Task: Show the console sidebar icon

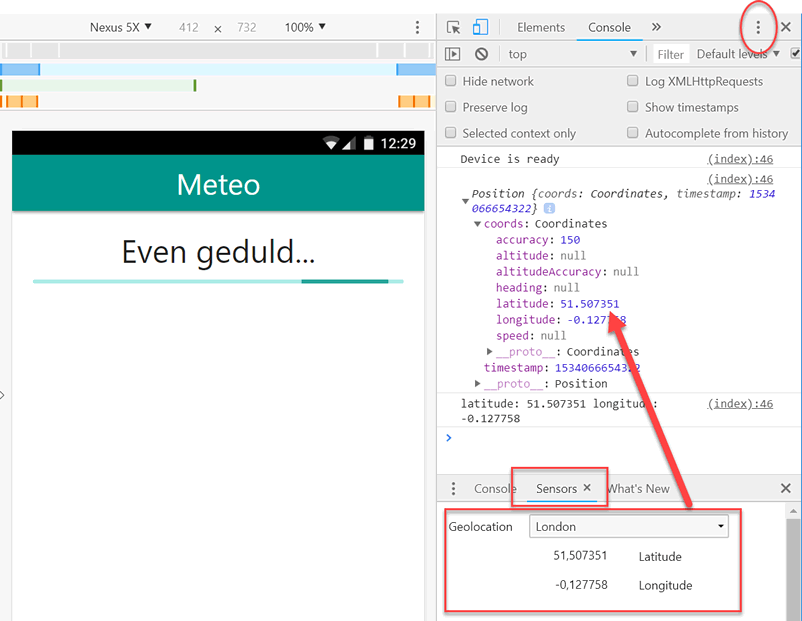Action: tap(453, 54)
